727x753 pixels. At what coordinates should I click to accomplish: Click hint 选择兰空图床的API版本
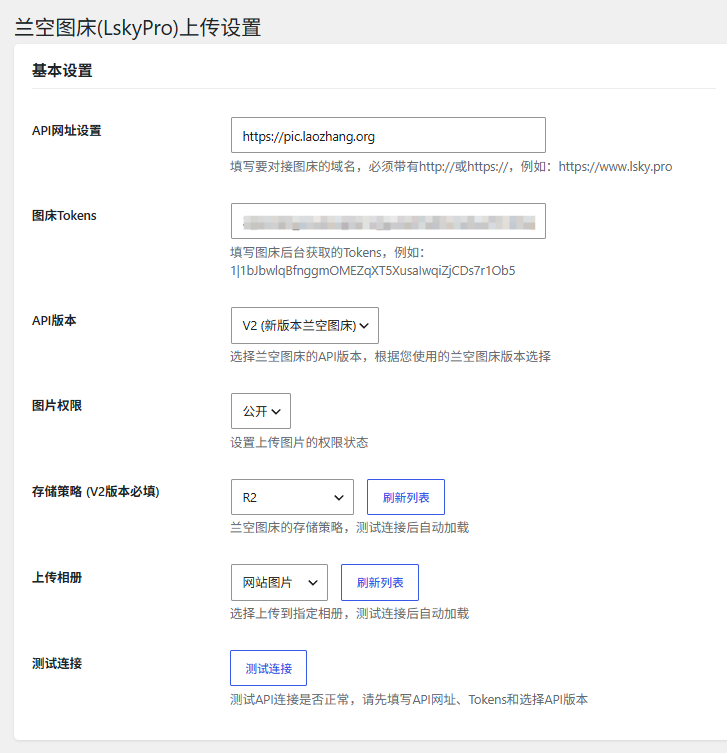tap(390, 356)
